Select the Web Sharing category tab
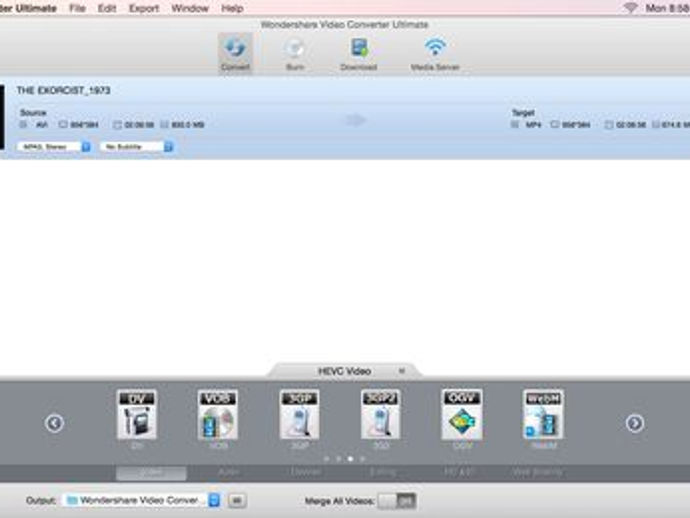This screenshot has height=518, width=690. [537, 473]
